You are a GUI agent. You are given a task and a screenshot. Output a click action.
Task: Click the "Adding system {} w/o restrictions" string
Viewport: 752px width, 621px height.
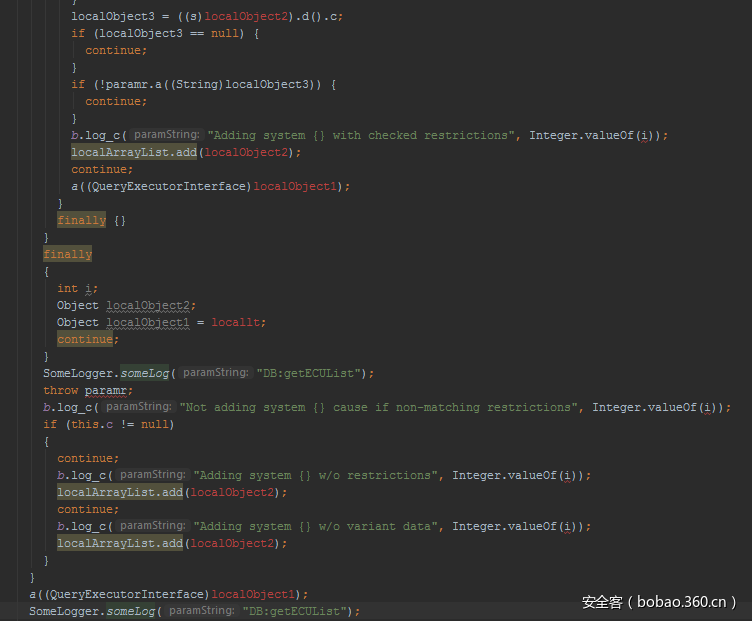(x=316, y=475)
